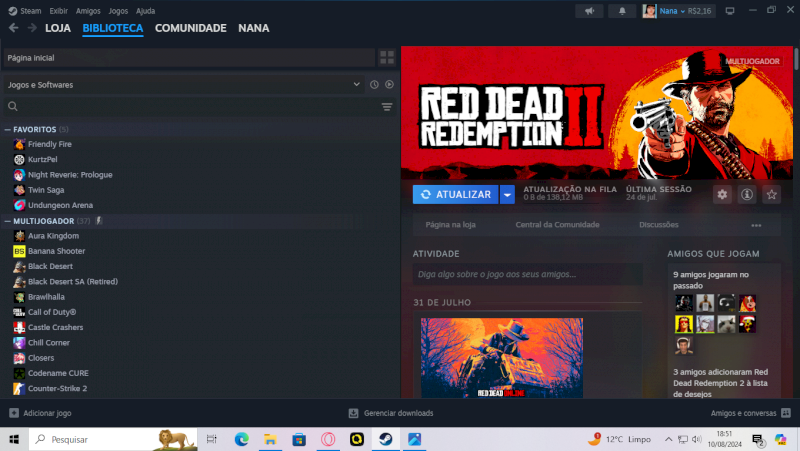The height and width of the screenshot is (451, 800).
Task: Open advanced filters icon in search bar
Action: (x=387, y=107)
